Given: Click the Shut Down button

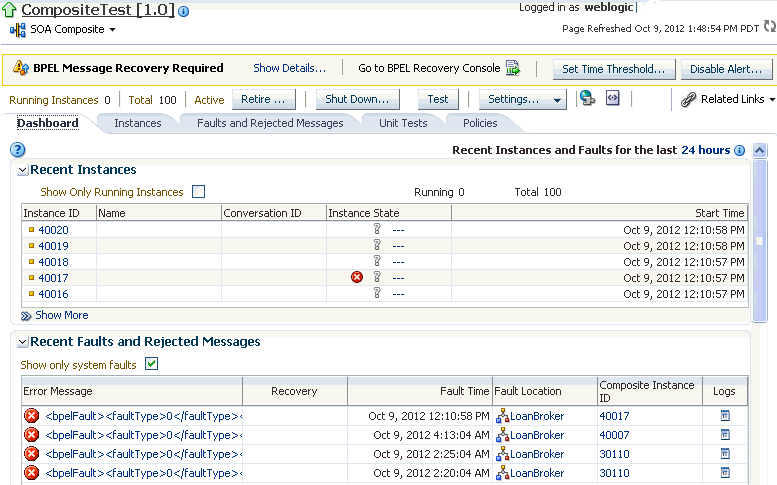Looking at the screenshot, I should 357,99.
